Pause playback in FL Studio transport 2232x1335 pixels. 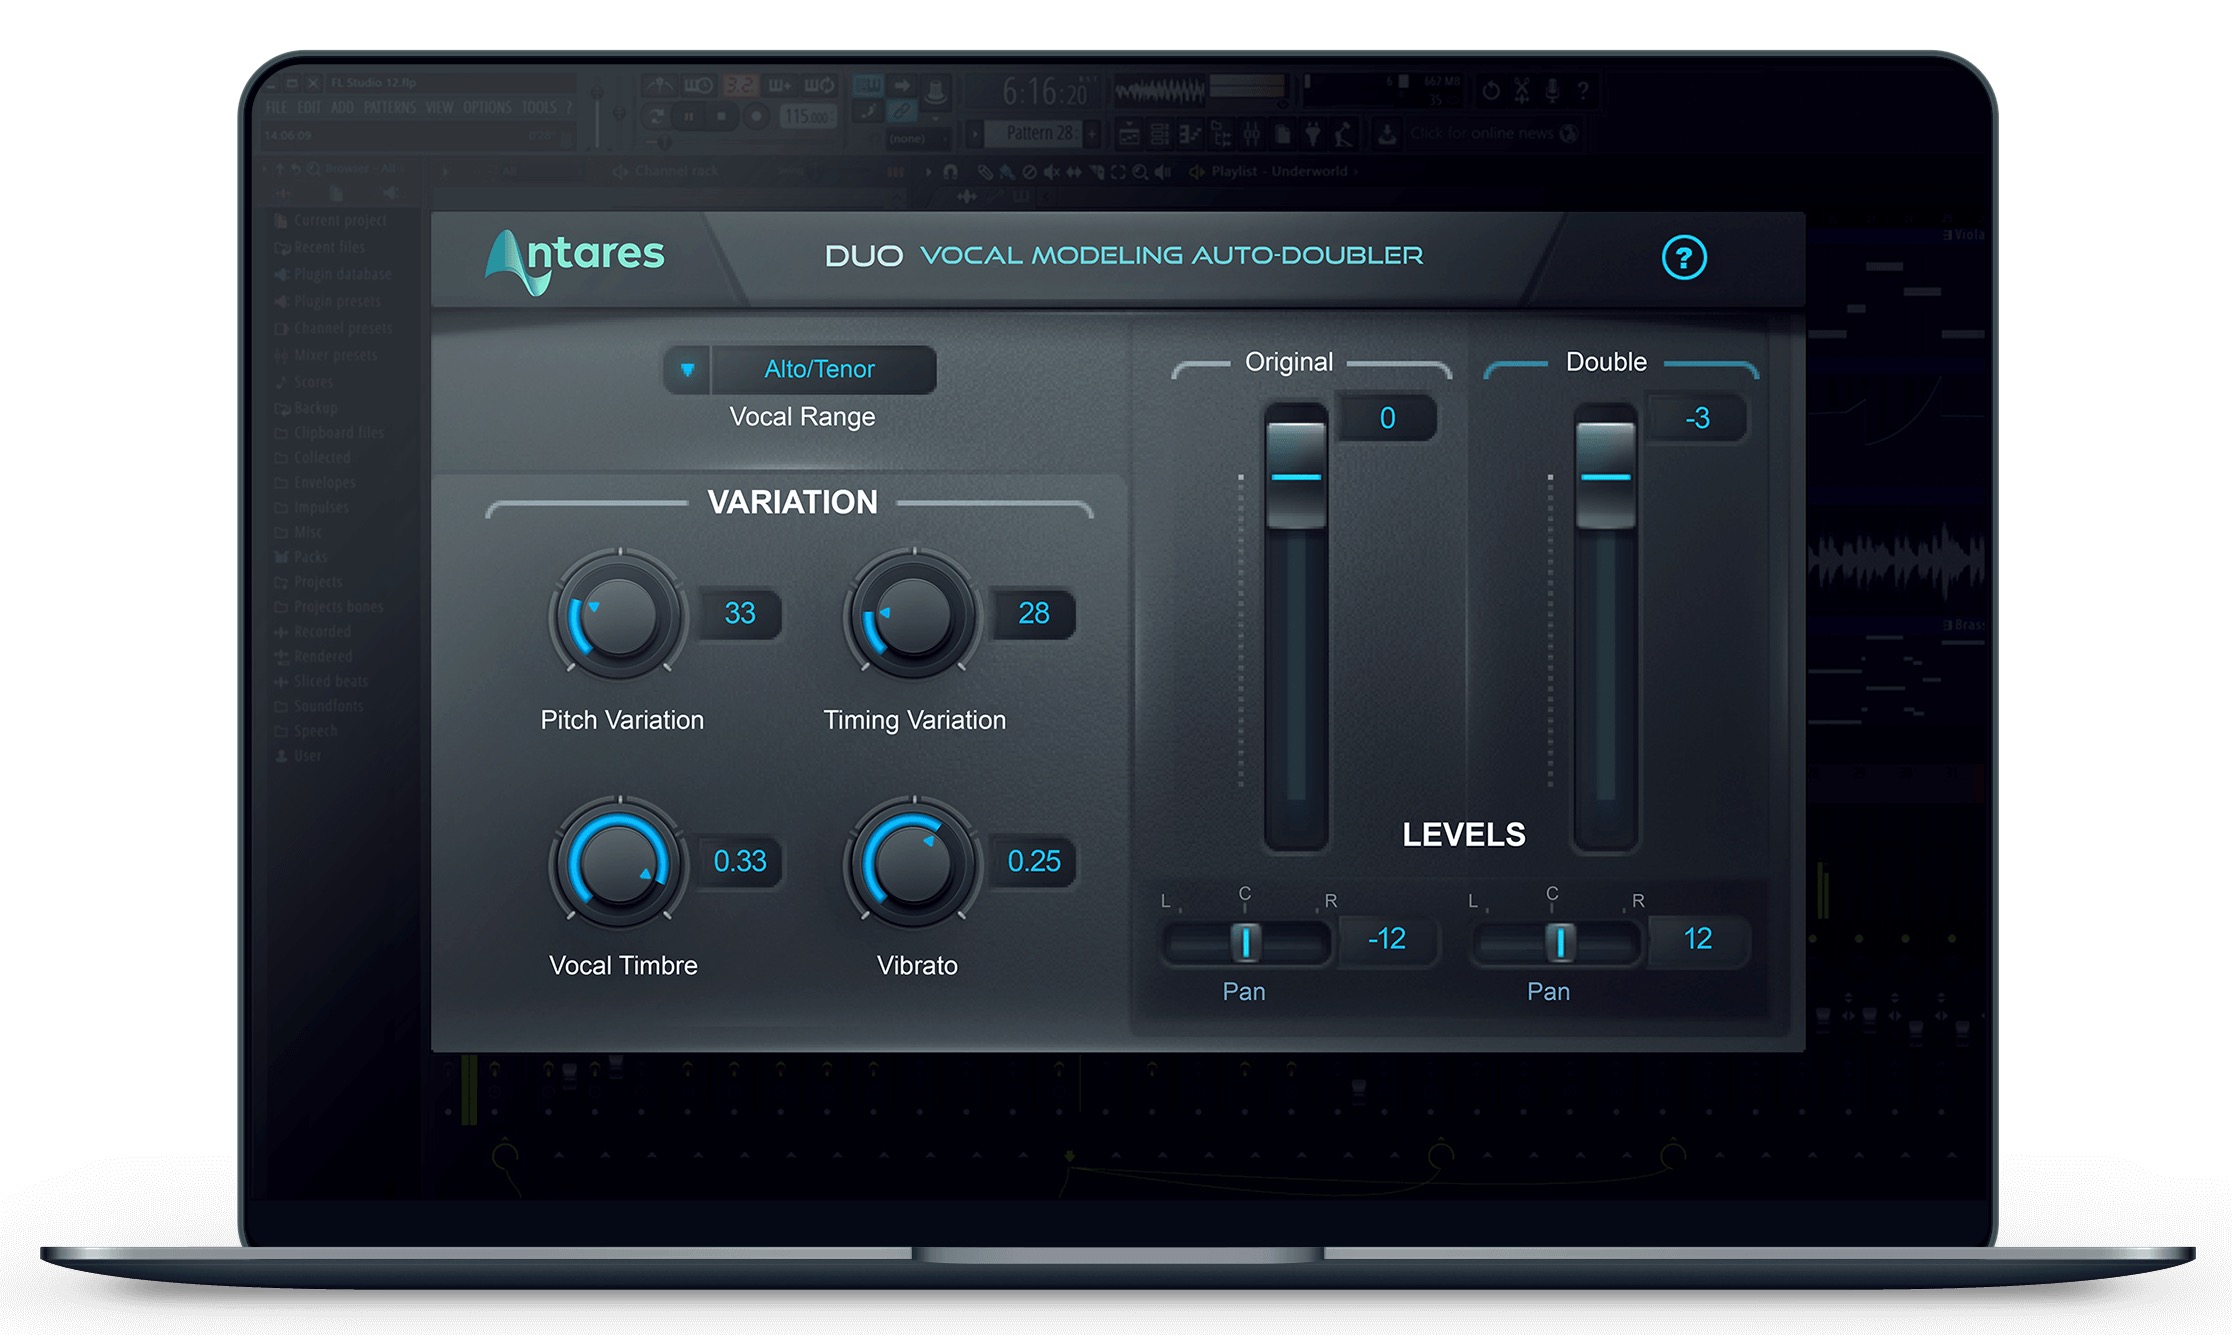689,116
